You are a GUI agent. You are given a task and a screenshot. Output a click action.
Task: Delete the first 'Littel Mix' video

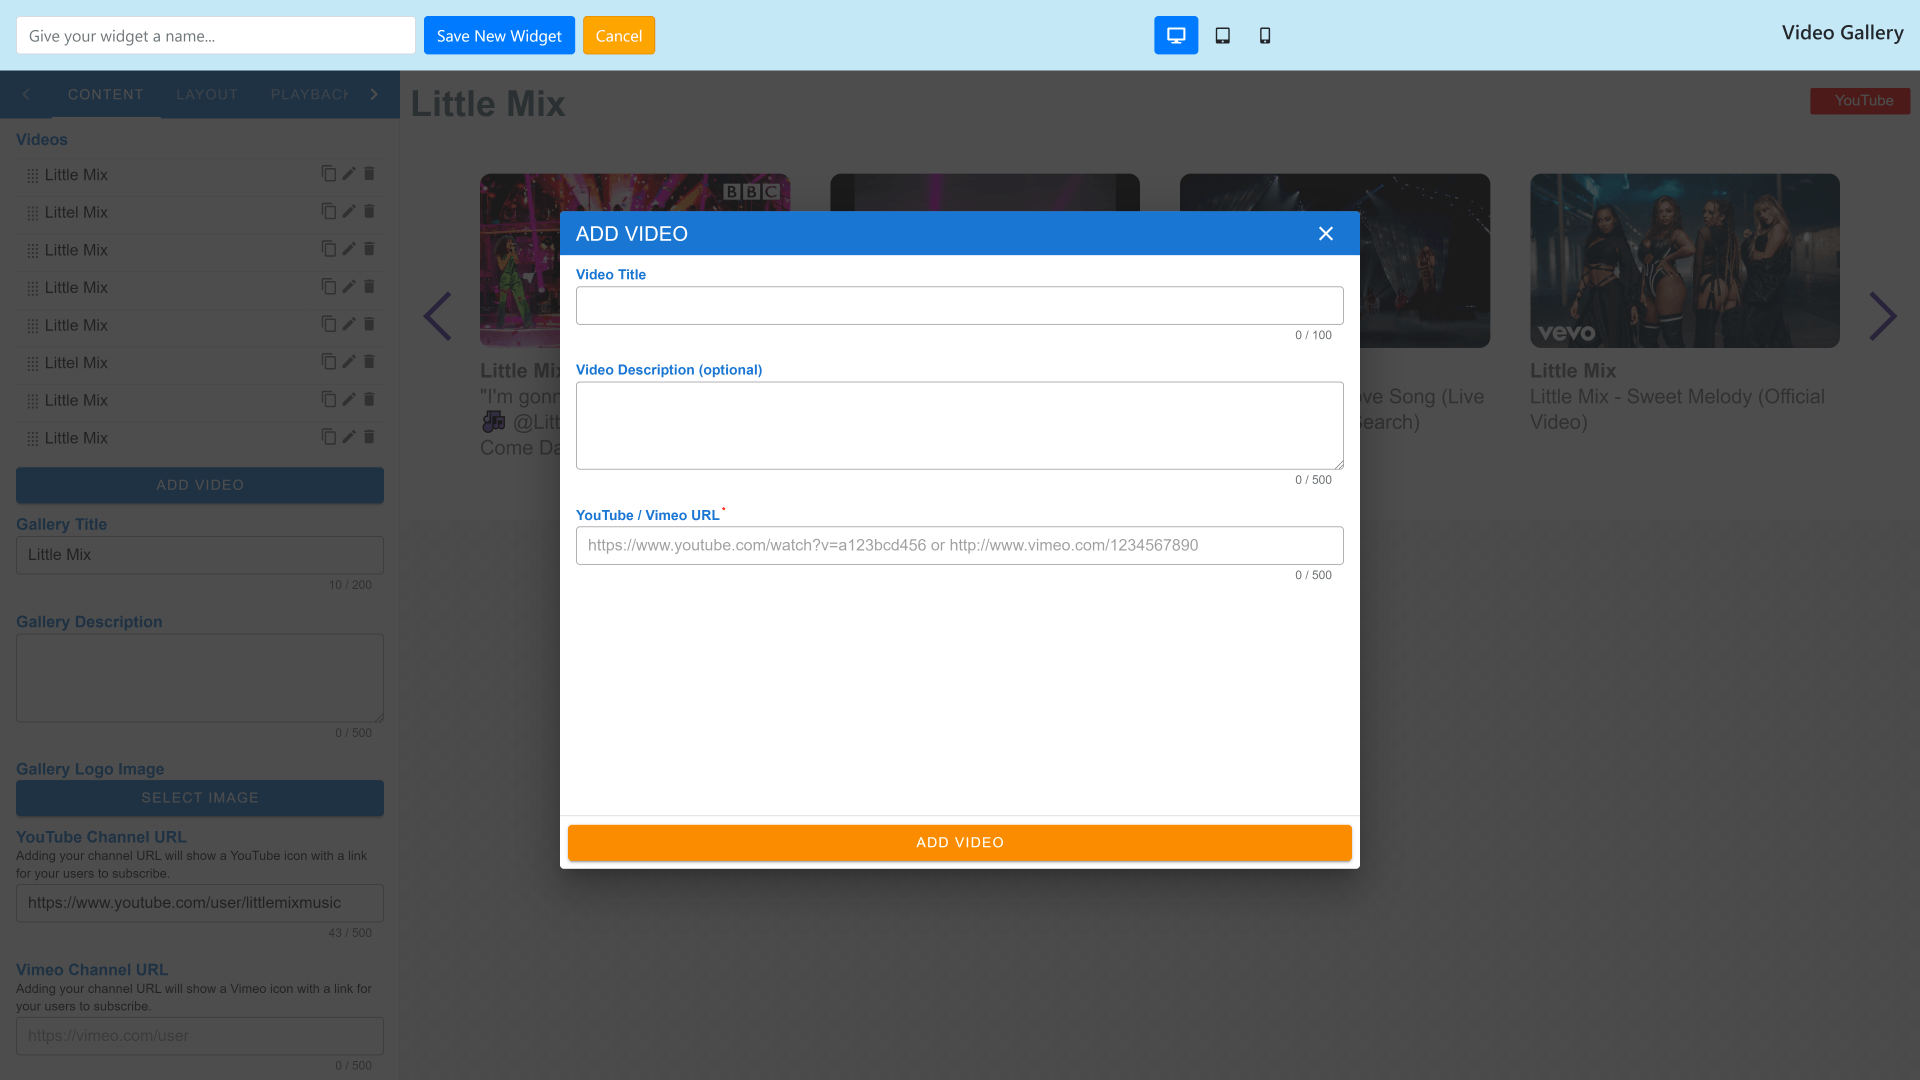click(369, 211)
